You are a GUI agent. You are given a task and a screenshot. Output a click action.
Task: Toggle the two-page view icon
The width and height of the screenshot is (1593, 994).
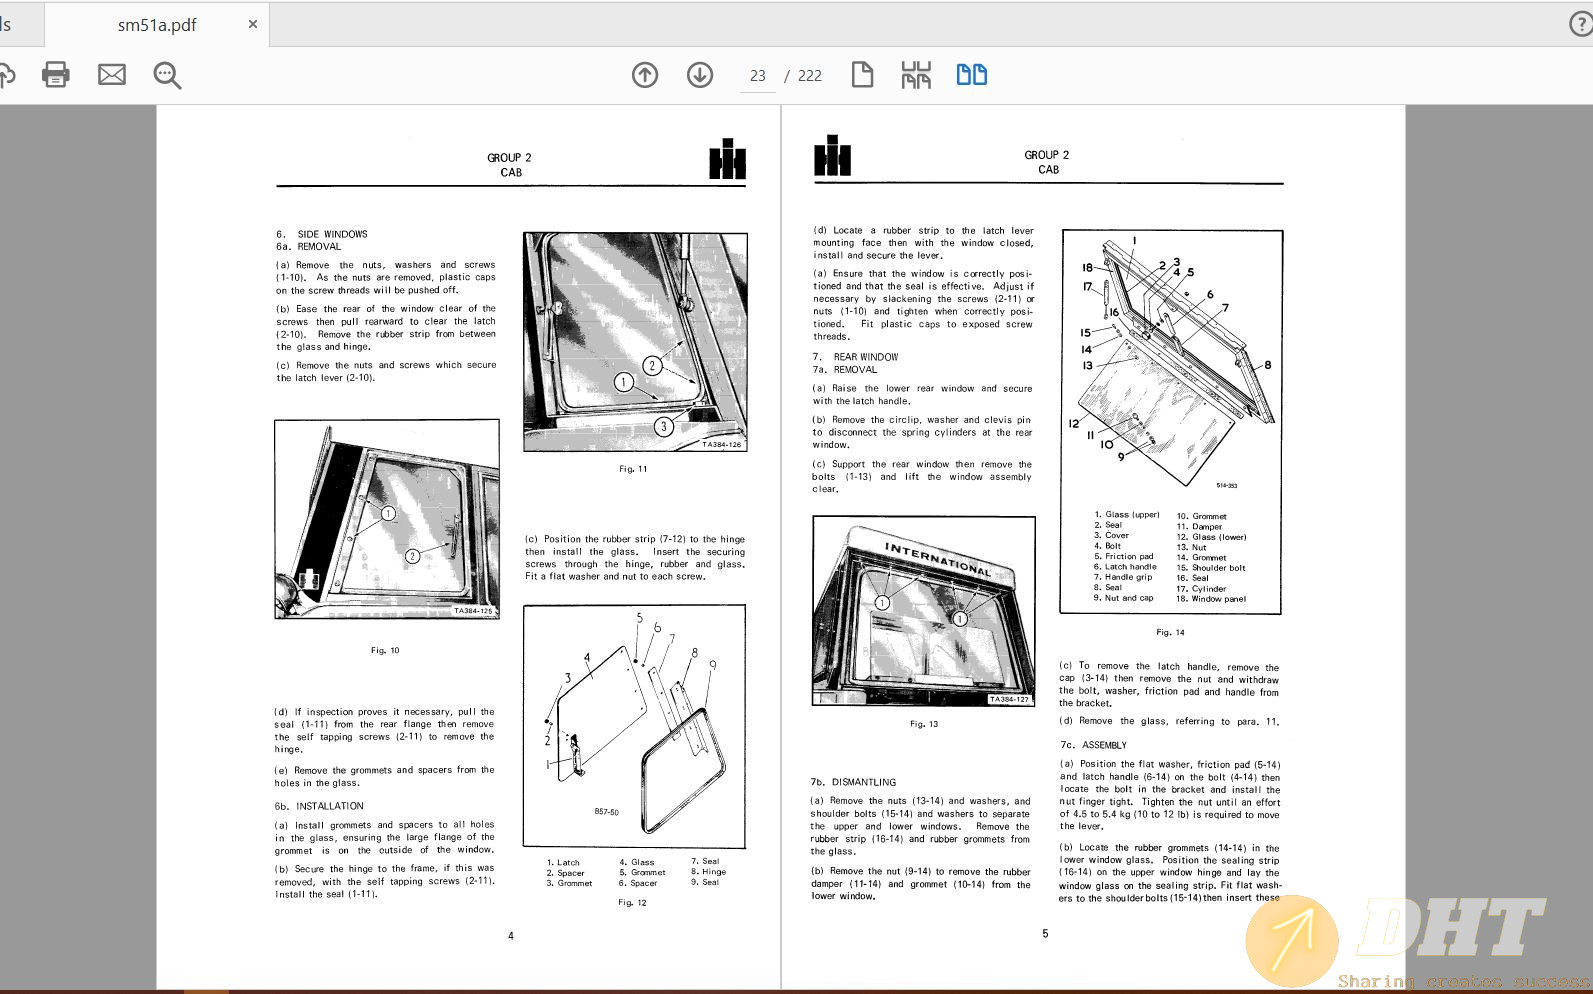[971, 75]
